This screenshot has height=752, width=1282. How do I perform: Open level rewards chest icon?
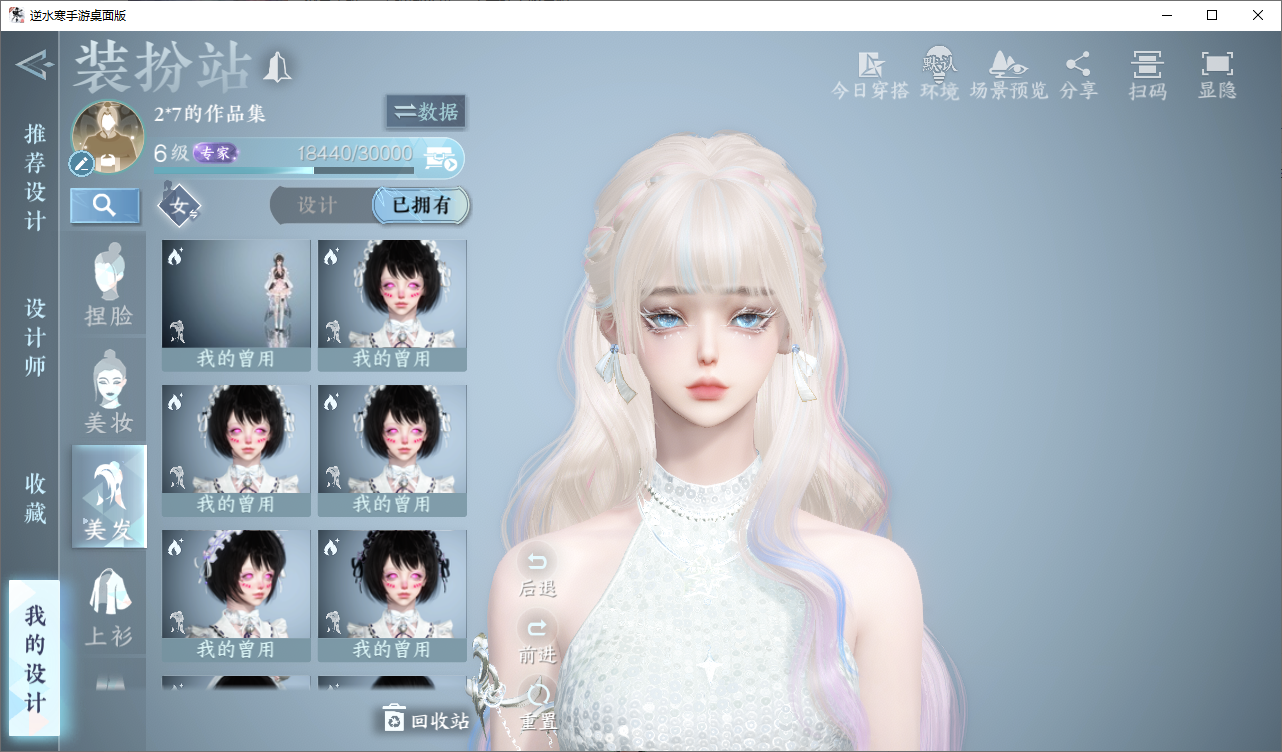[x=441, y=158]
